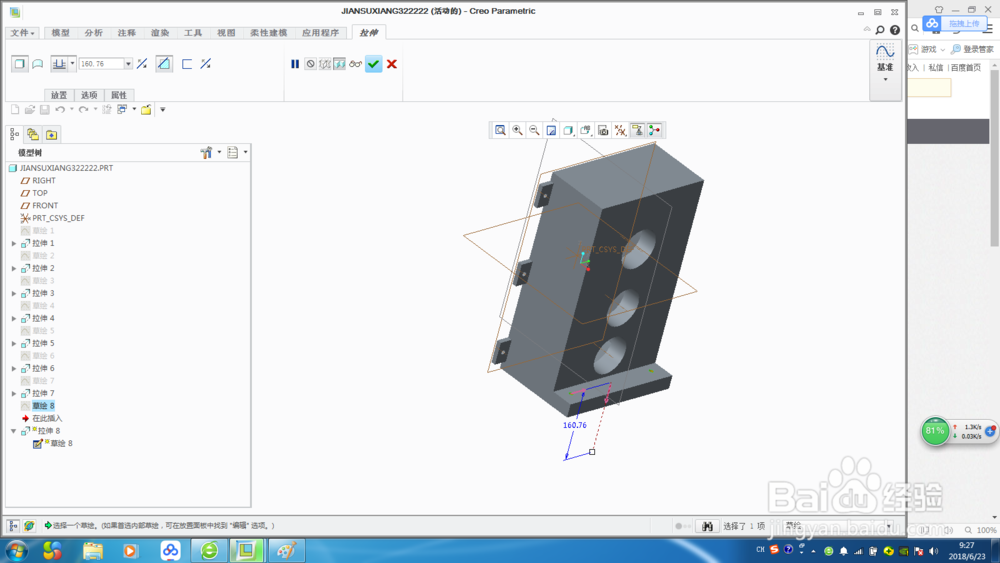1000x563 pixels.
Task: Toggle the thicken sketch option
Action: (187, 64)
